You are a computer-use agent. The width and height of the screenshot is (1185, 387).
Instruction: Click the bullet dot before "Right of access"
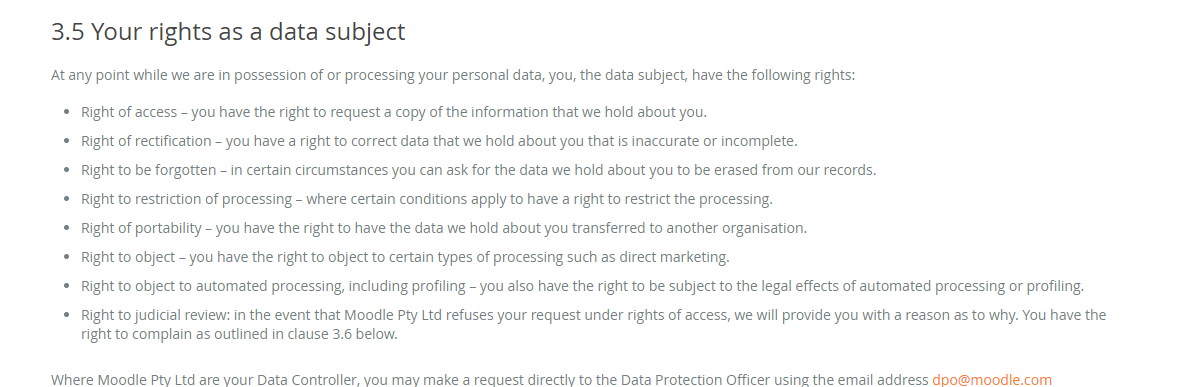[x=67, y=113]
